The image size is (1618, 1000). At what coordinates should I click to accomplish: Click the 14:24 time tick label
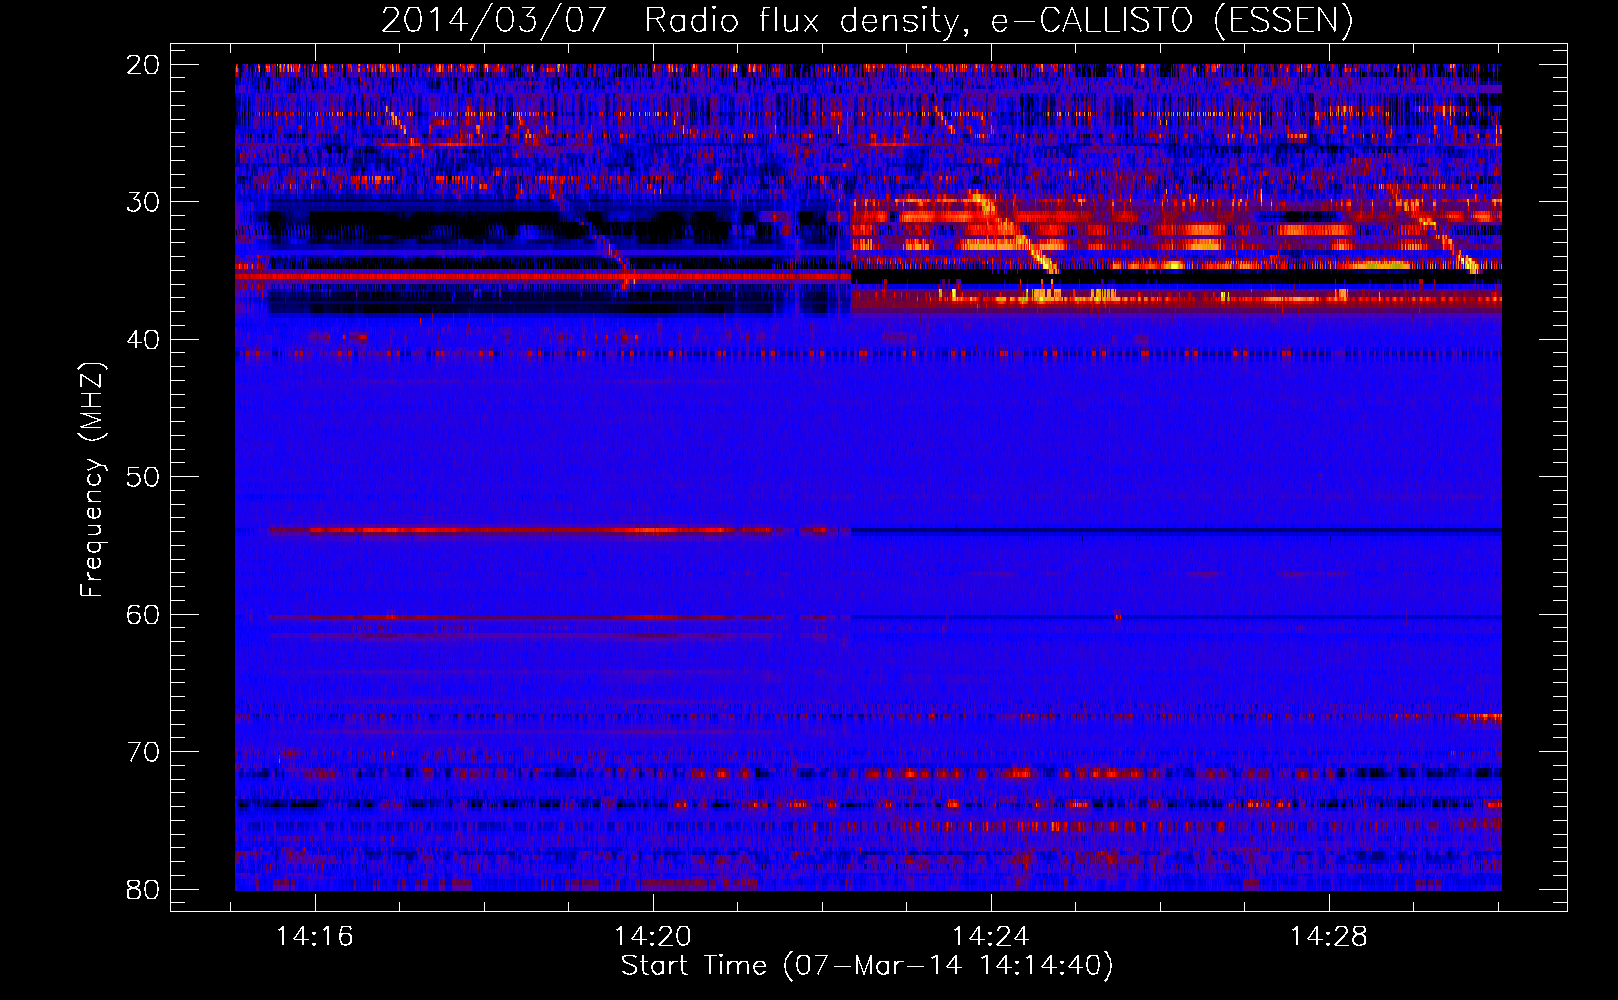tap(991, 937)
